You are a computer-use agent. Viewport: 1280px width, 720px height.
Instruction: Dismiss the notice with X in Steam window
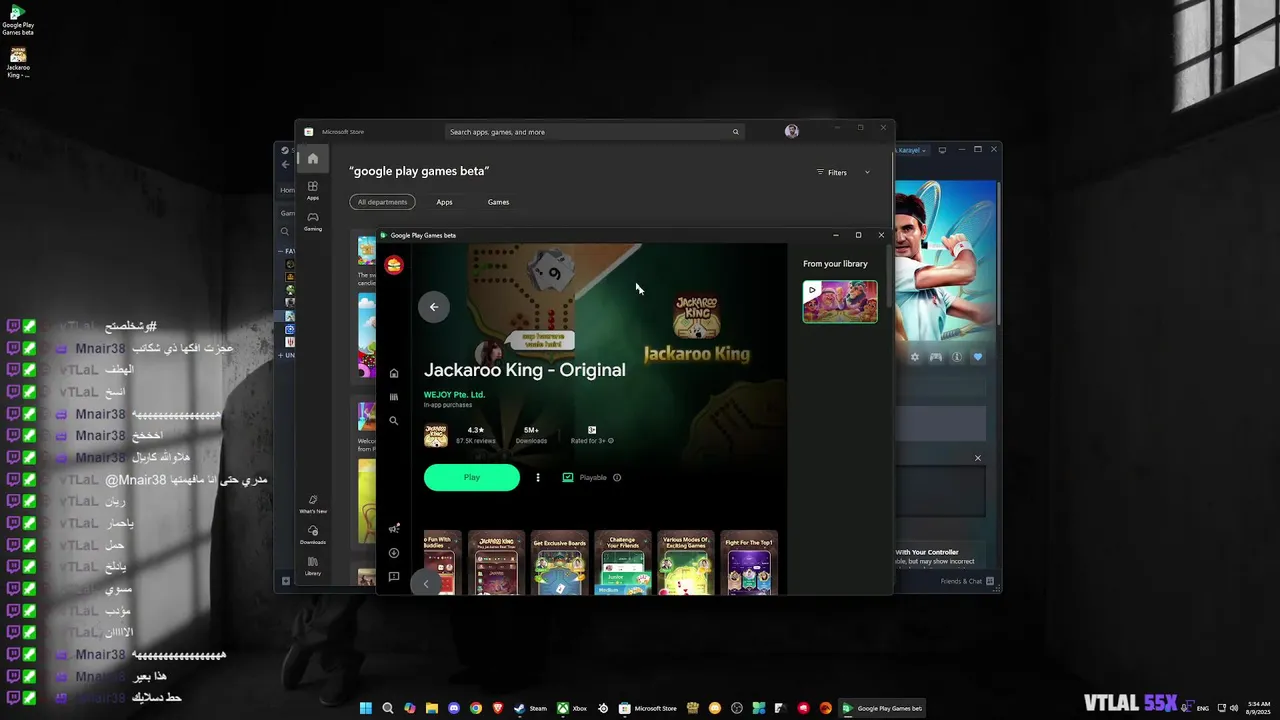click(978, 458)
